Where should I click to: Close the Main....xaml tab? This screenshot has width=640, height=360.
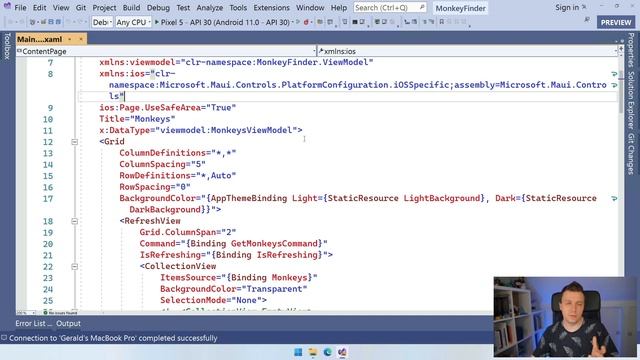pyautogui.click(x=81, y=39)
